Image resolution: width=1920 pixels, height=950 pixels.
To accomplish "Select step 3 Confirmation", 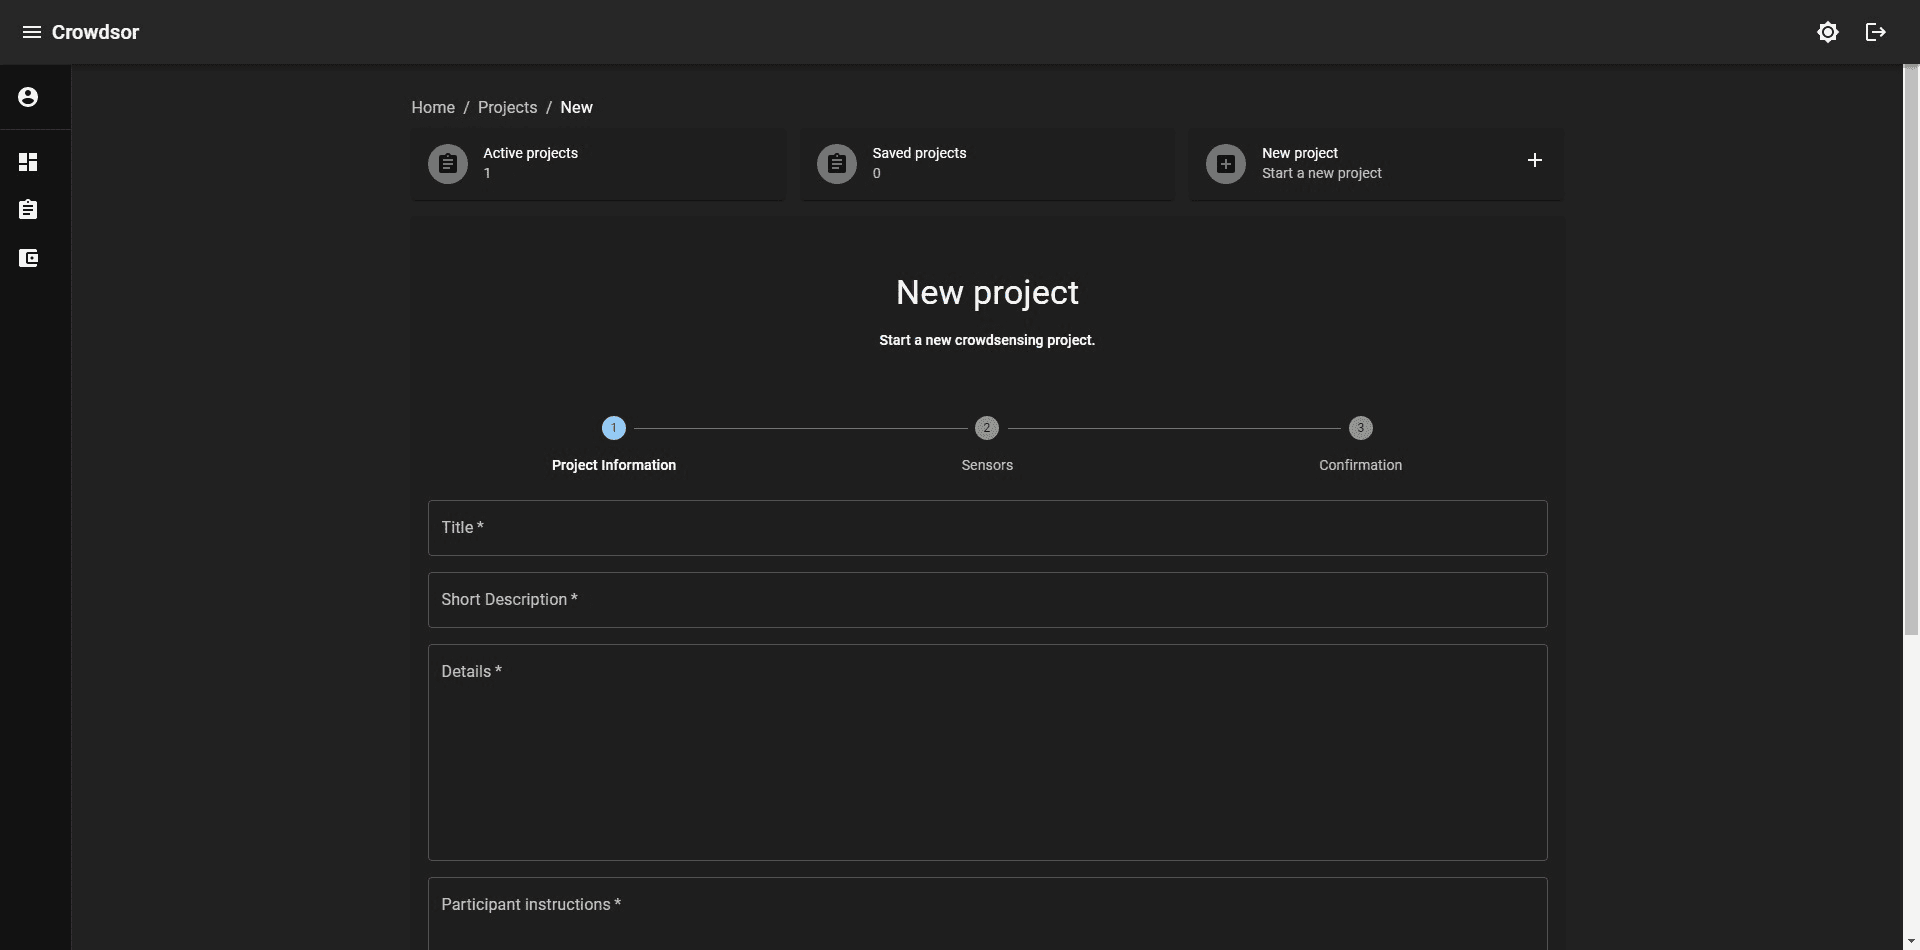I will pos(1360,428).
